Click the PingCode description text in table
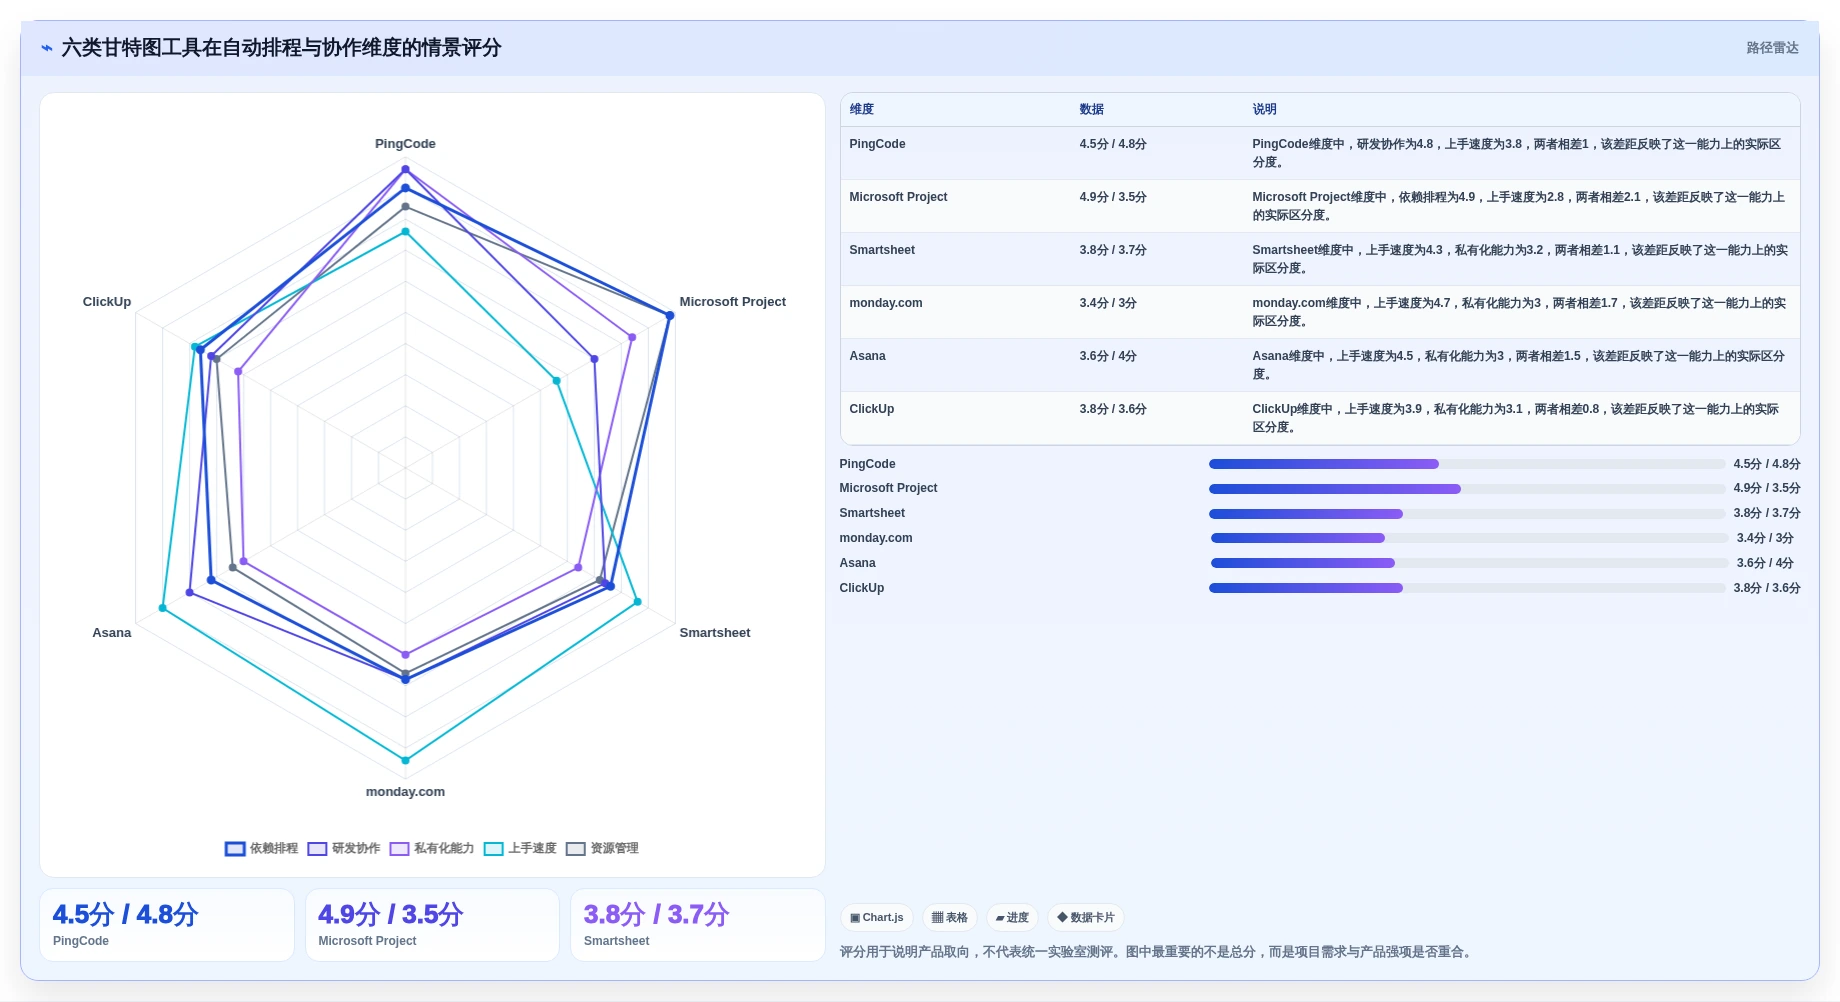Image resolution: width=1840 pixels, height=1002 pixels. (x=1517, y=153)
